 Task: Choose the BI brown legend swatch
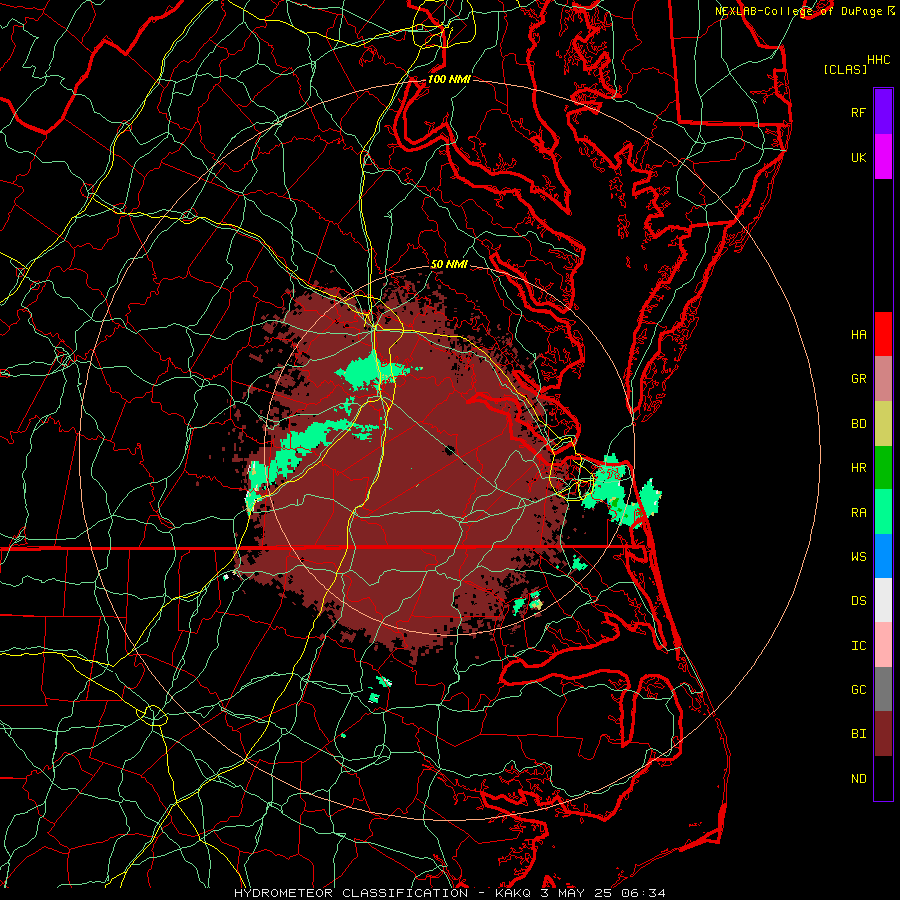(x=883, y=734)
